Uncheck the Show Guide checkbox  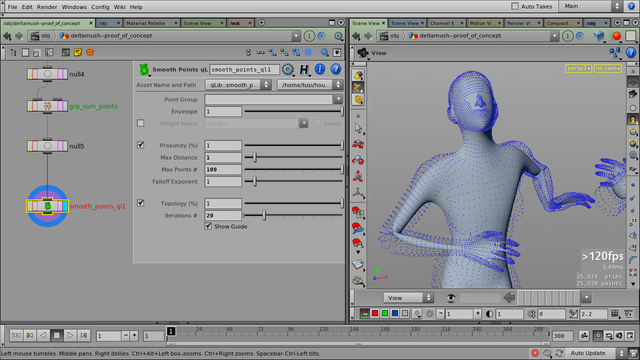208,226
